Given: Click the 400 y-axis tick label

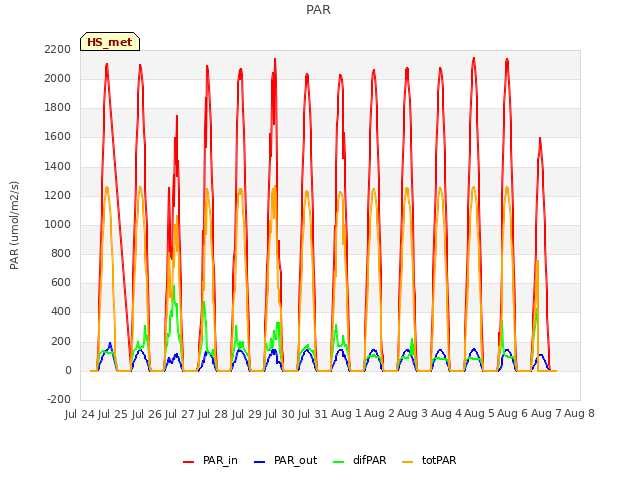Looking at the screenshot, I should click(61, 312).
